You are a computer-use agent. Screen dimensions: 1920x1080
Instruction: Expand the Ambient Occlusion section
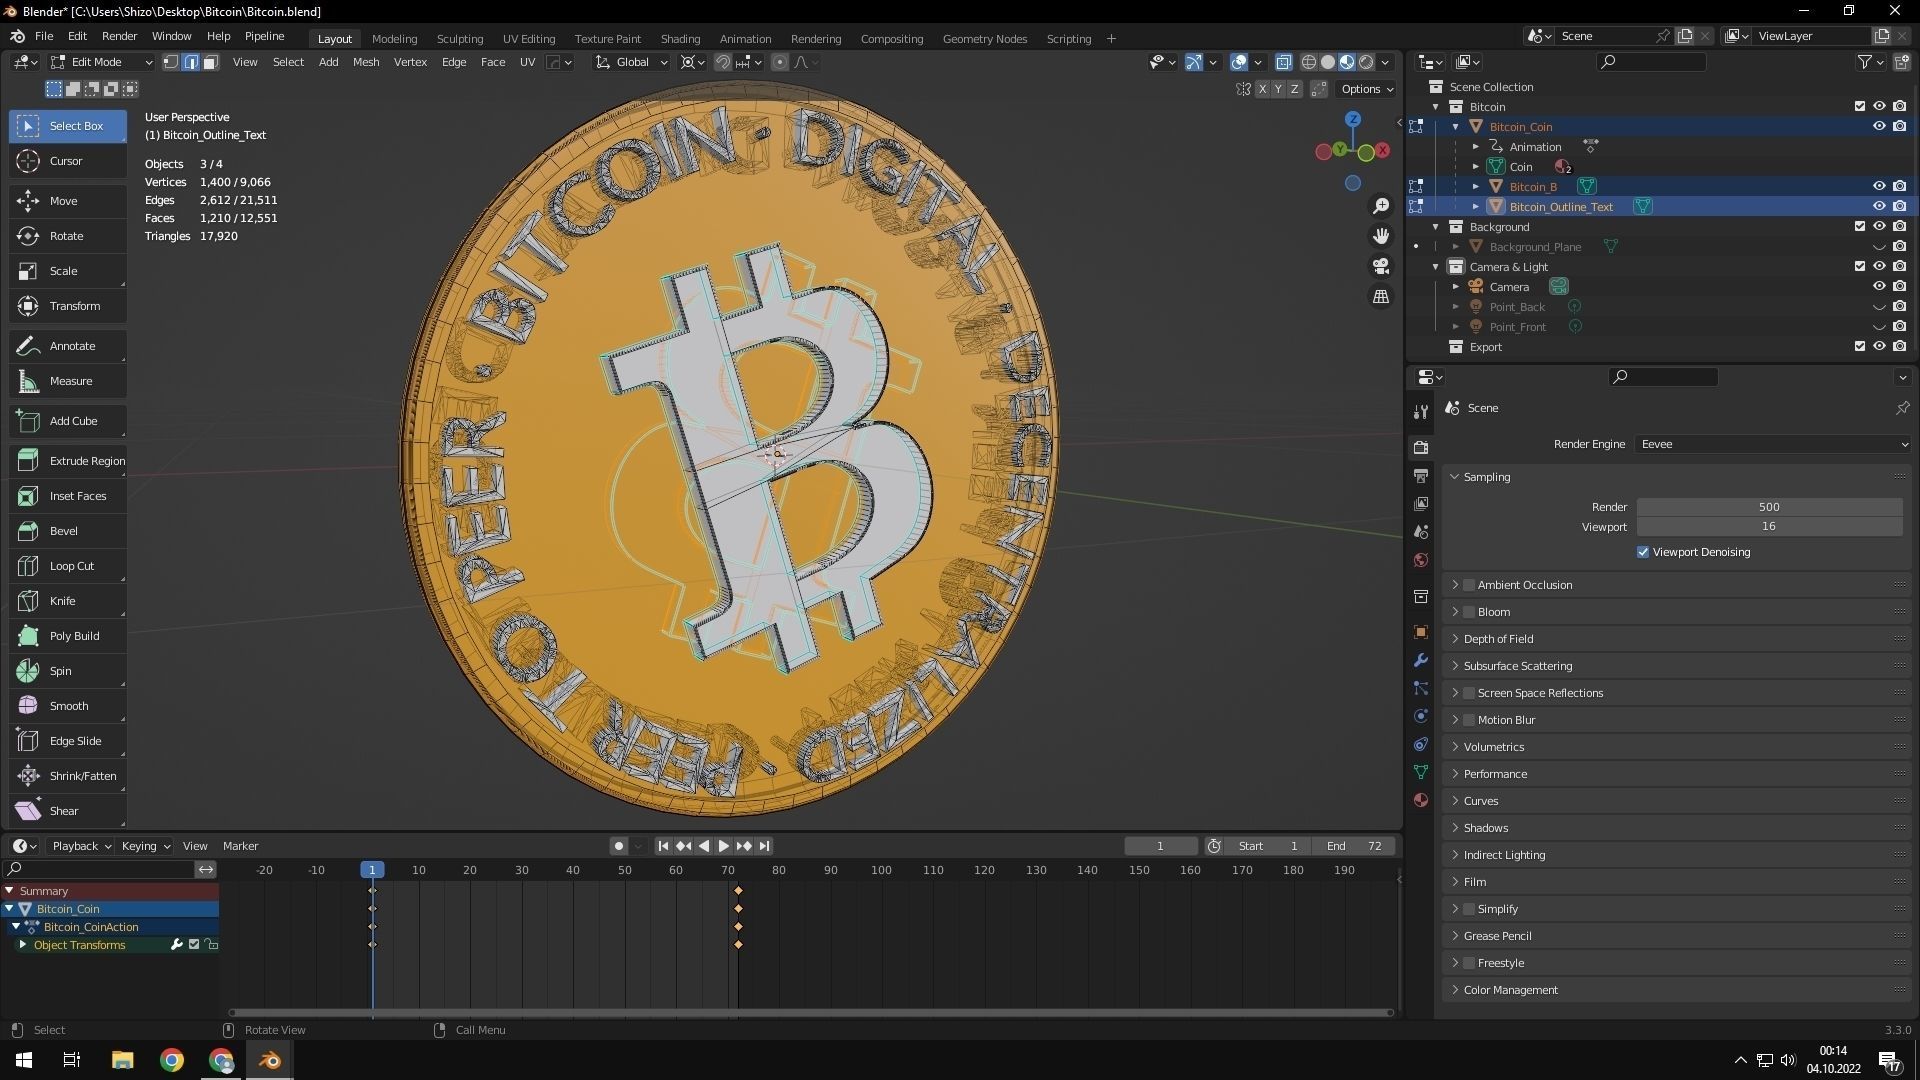click(1456, 584)
